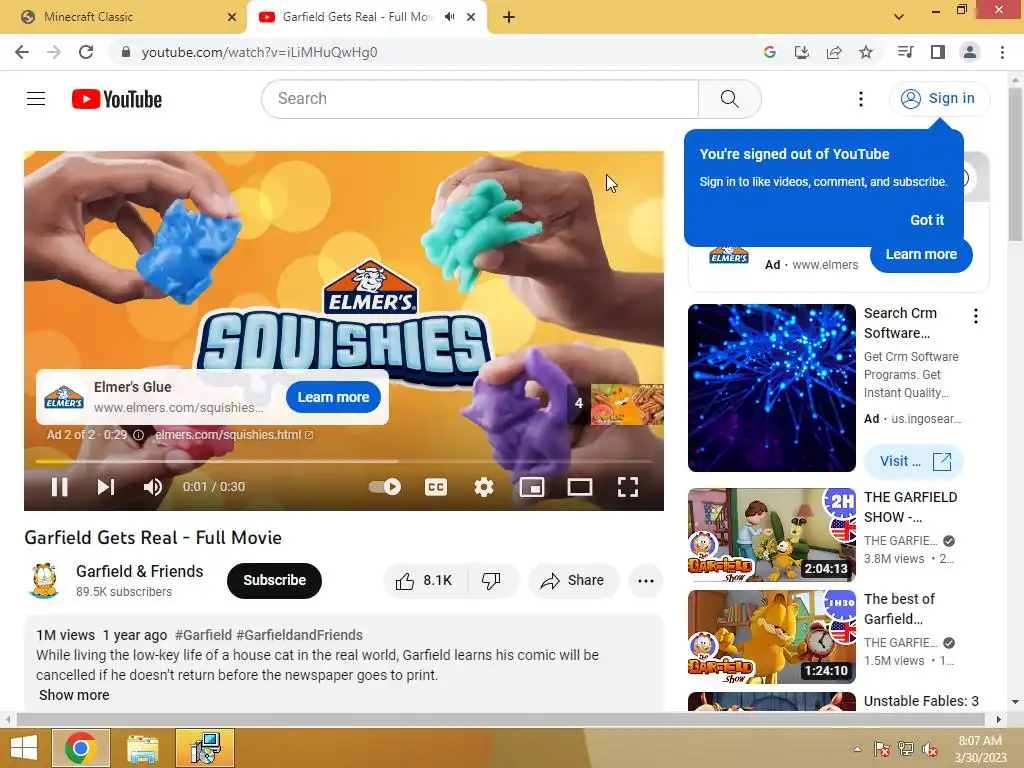The image size is (1024, 768).
Task: Enable miniplayer mode
Action: 532,487
